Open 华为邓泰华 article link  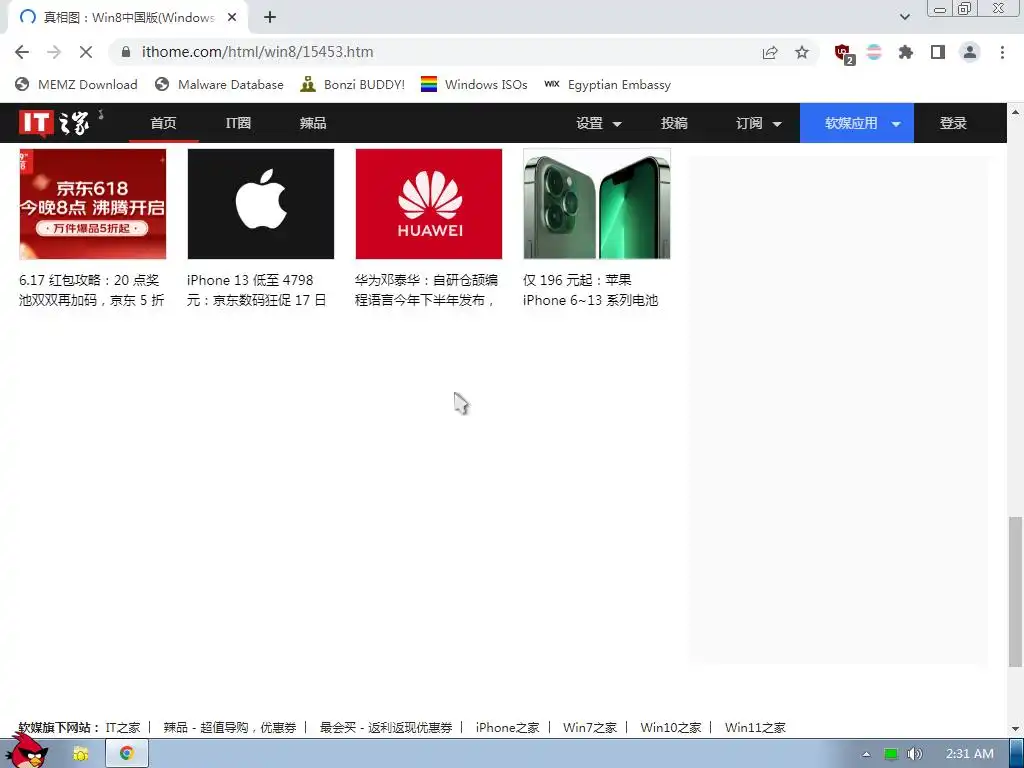pos(426,290)
